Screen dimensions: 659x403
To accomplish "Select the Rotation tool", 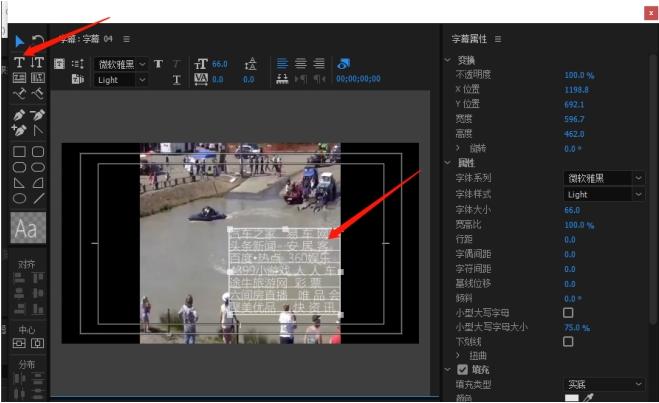I will tap(38, 41).
